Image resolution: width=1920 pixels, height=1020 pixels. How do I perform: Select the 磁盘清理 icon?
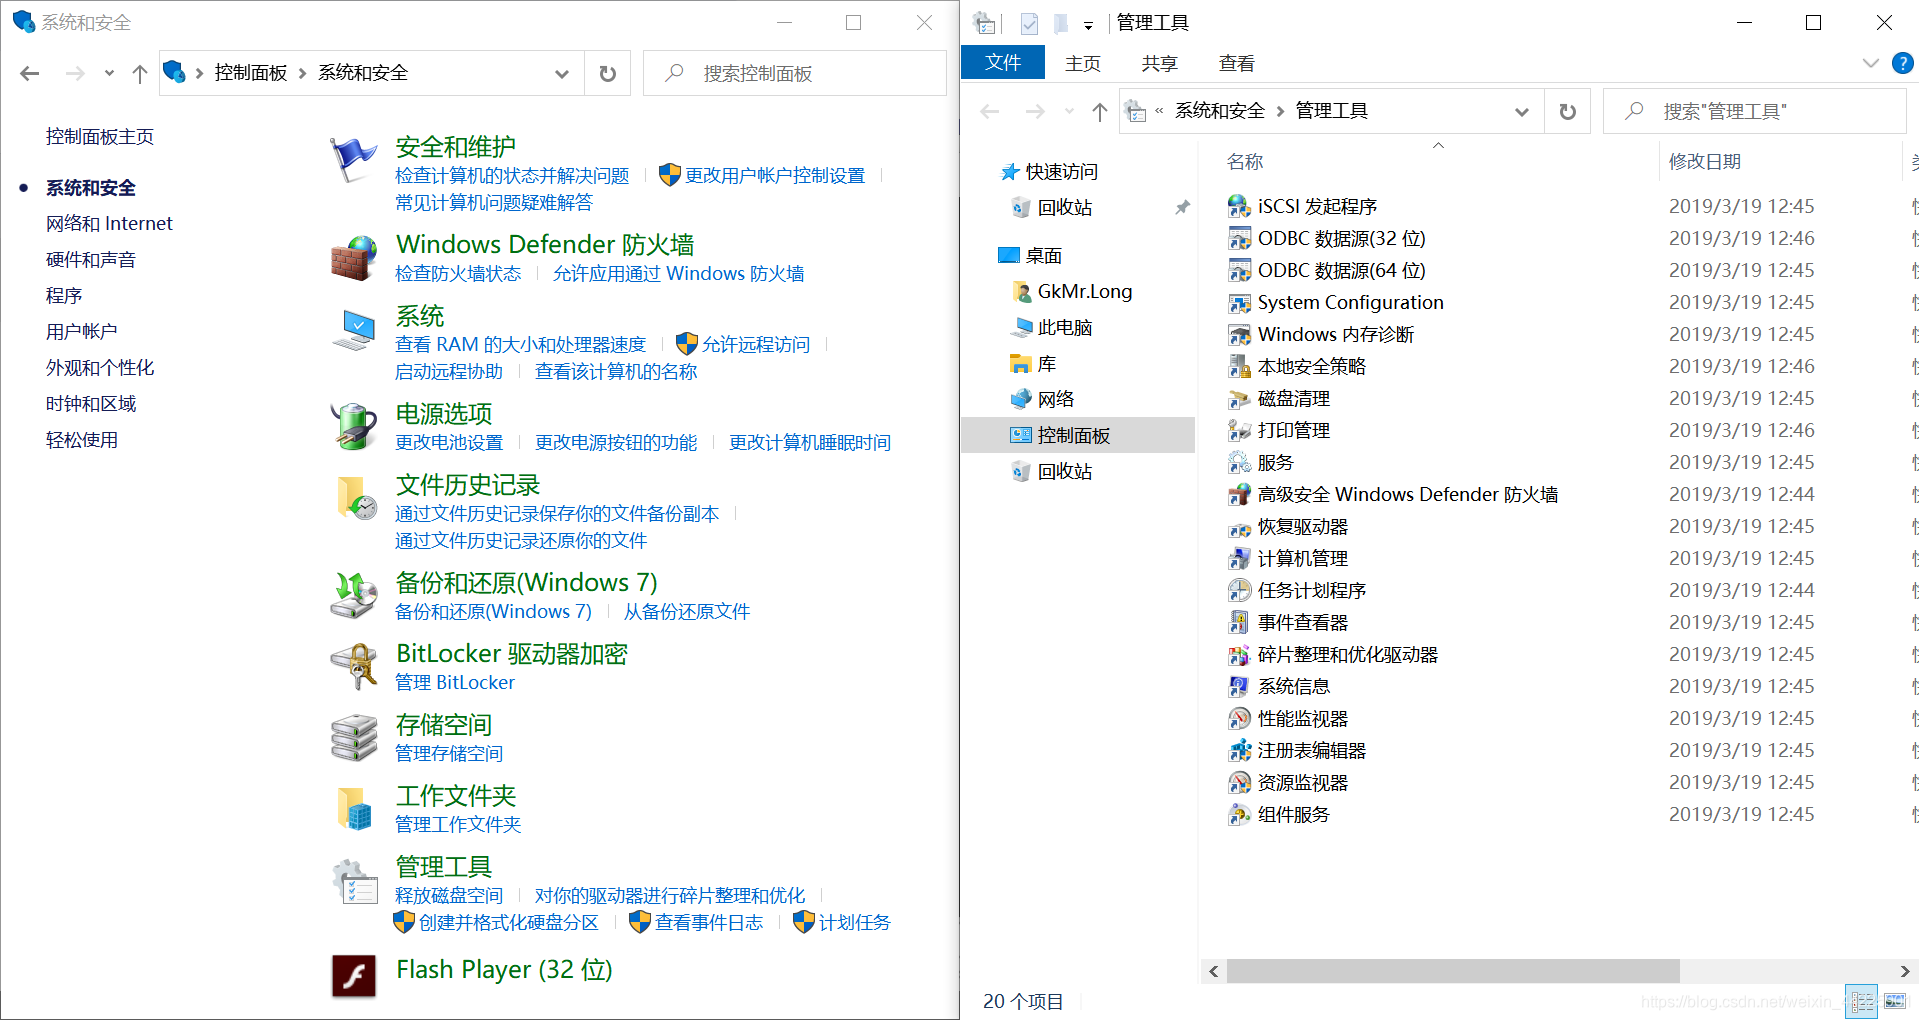(1239, 398)
